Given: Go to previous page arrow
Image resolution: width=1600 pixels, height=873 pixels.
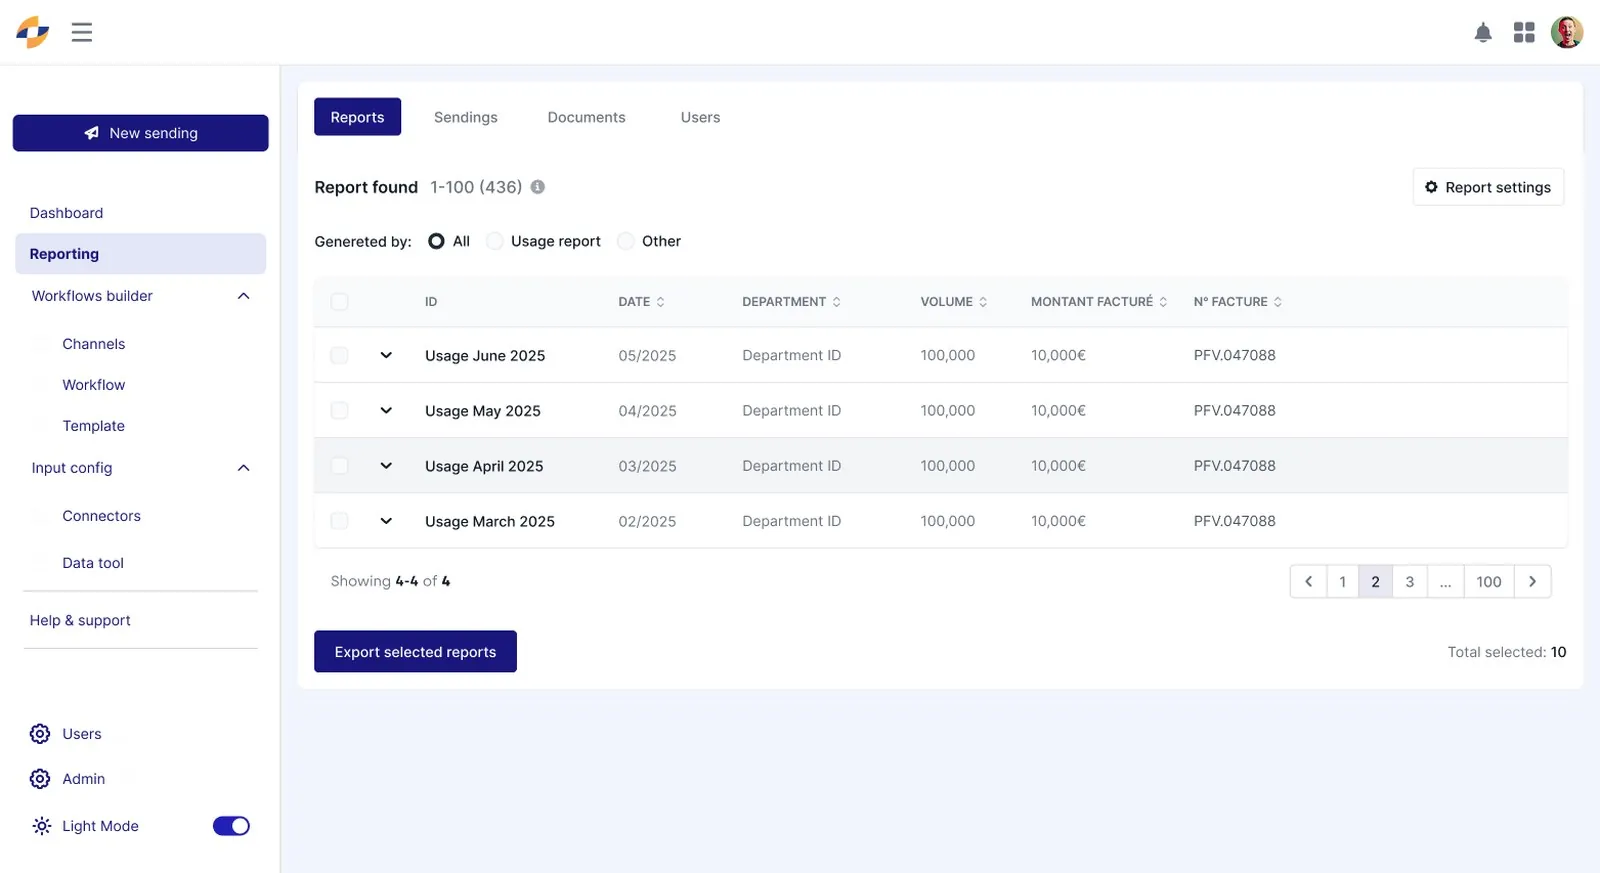Looking at the screenshot, I should 1308,582.
